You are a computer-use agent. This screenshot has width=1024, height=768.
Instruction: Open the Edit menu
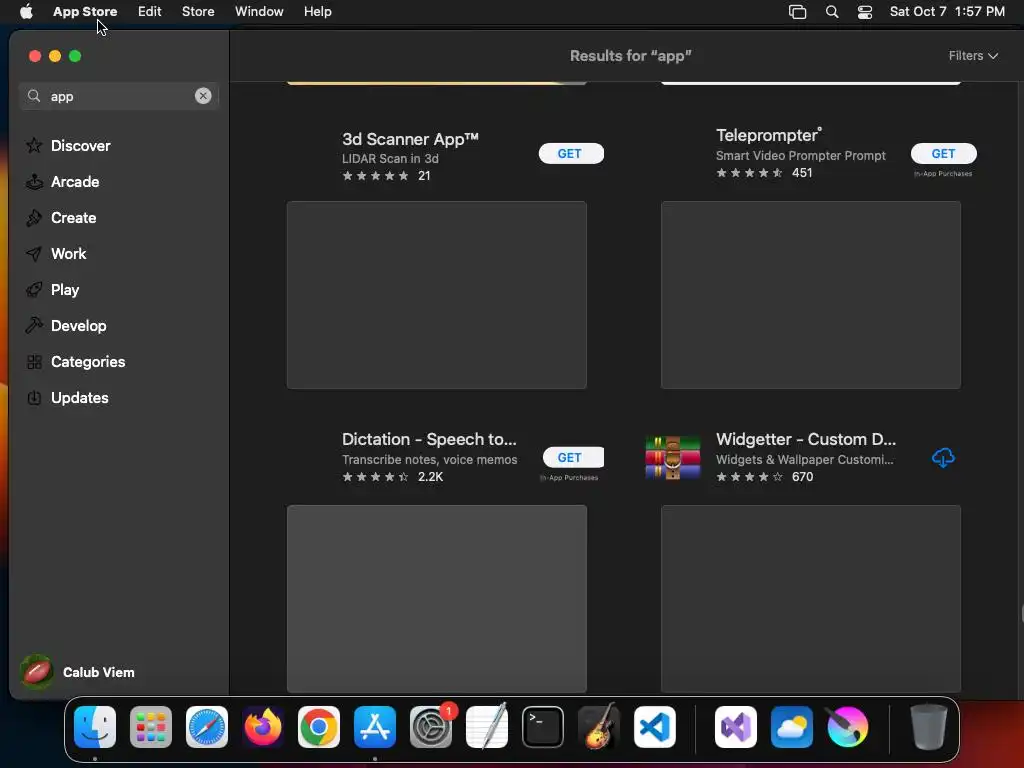(150, 12)
